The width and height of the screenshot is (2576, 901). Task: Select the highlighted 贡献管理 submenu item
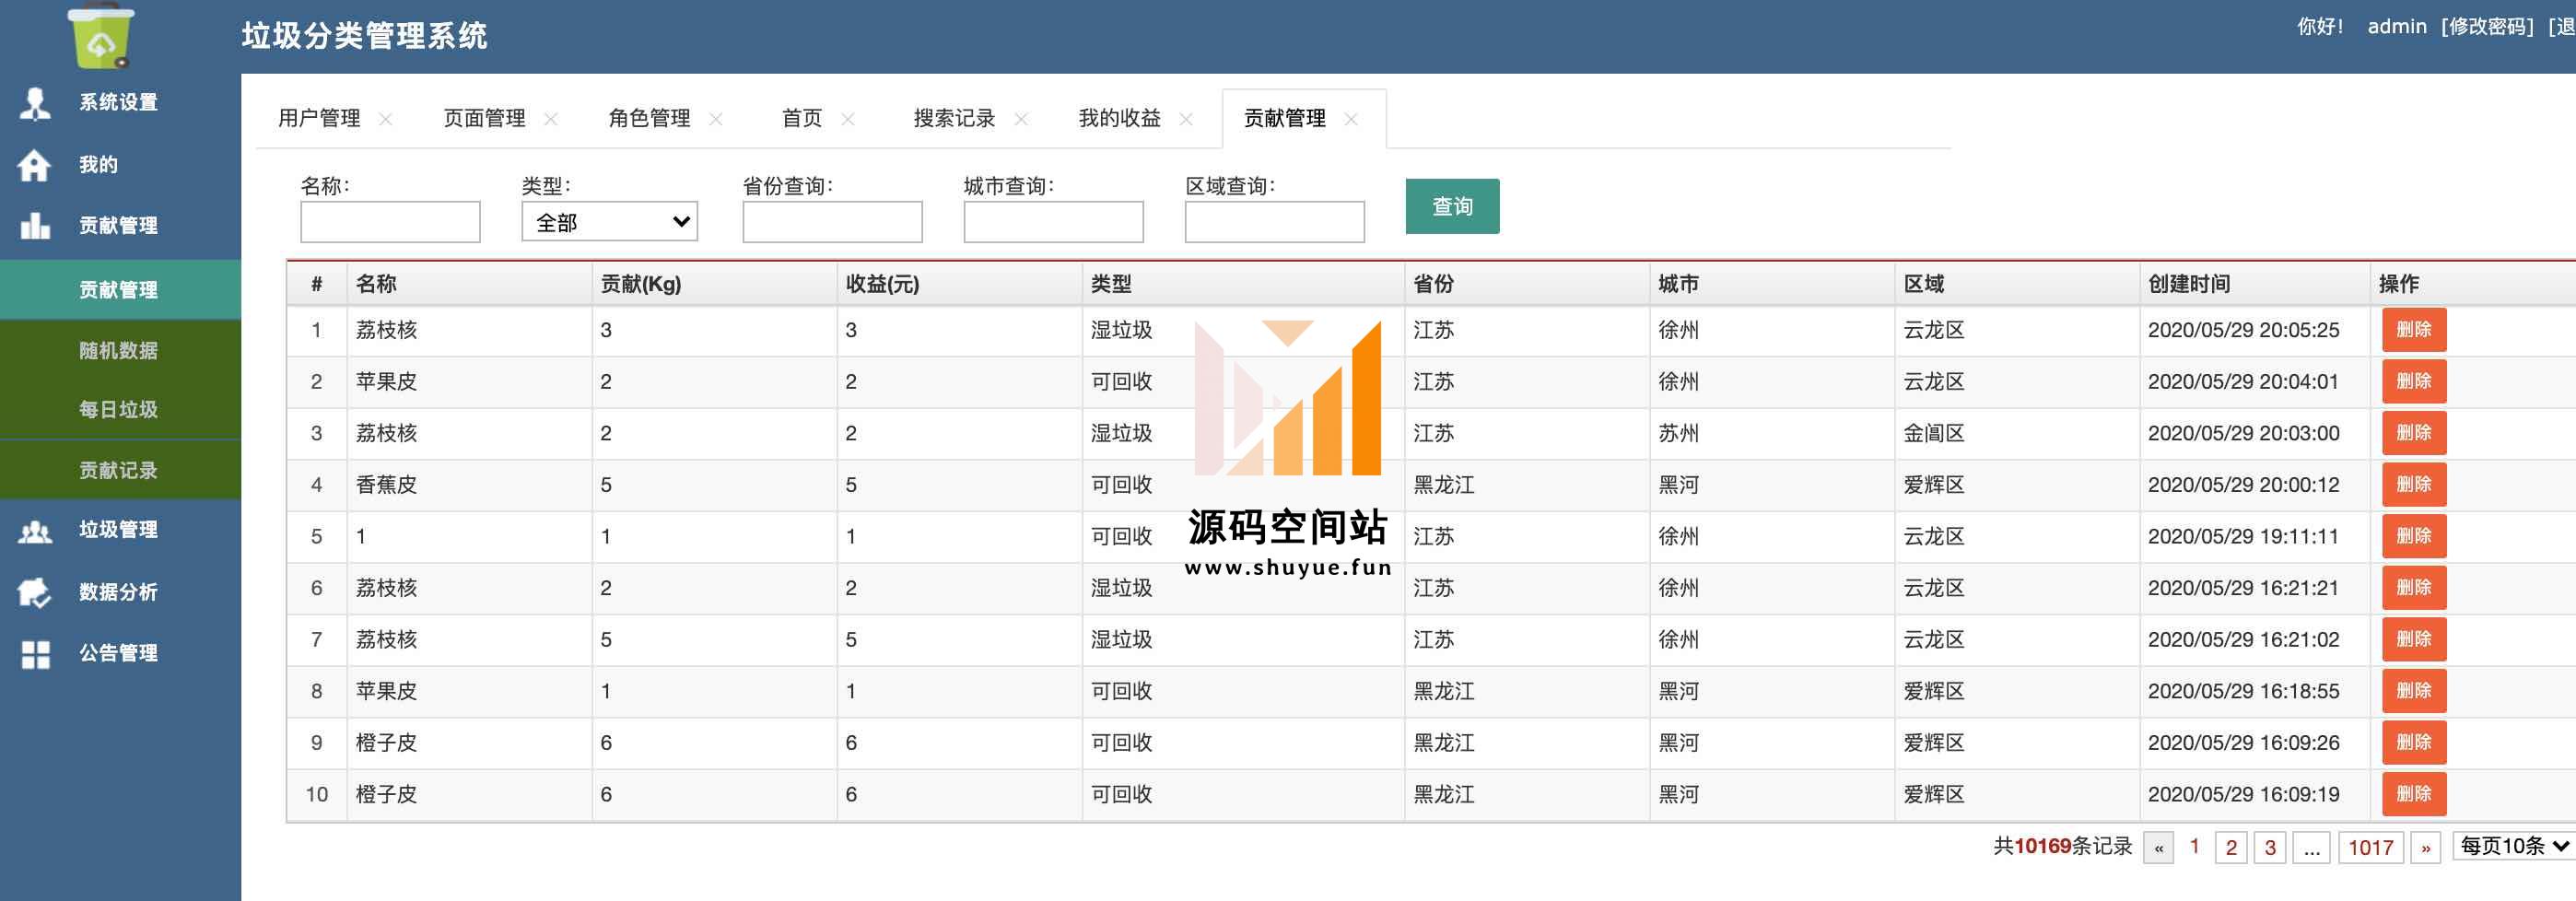click(x=120, y=290)
